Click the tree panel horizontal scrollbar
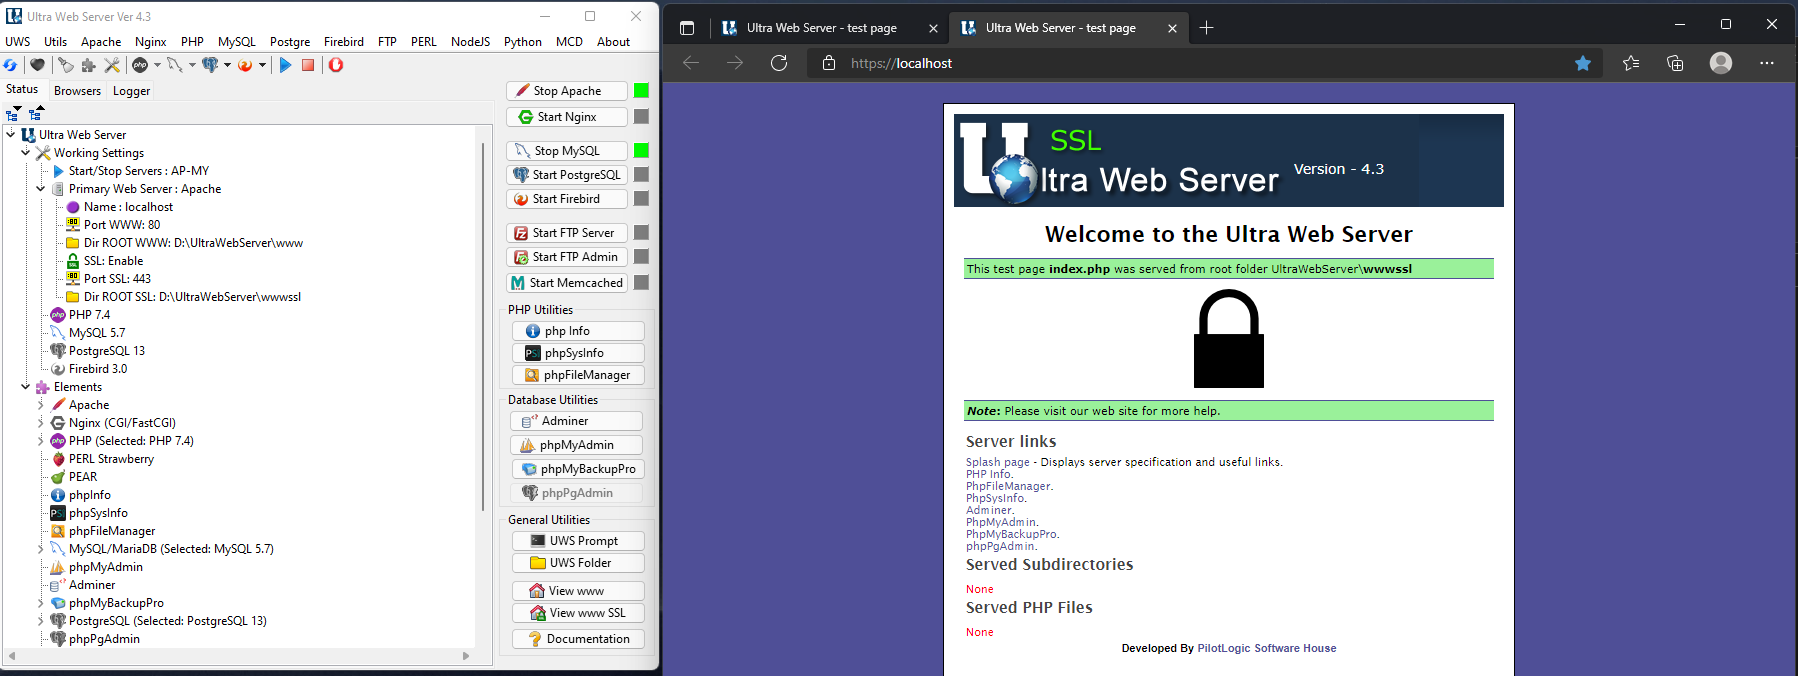The width and height of the screenshot is (1798, 676). [238, 656]
